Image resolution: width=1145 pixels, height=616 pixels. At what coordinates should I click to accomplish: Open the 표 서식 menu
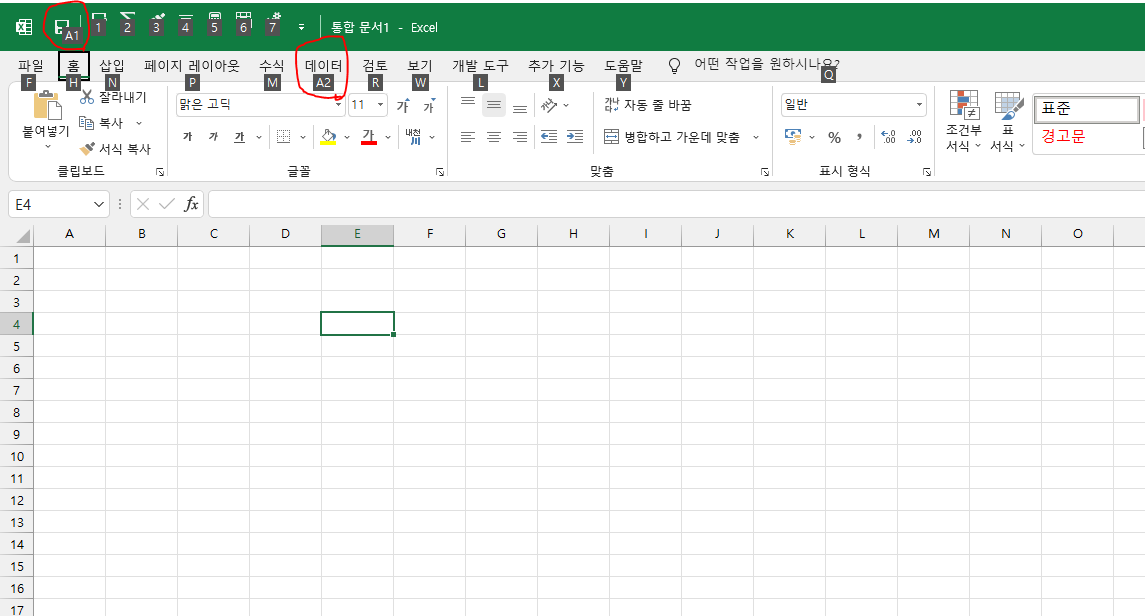1008,121
